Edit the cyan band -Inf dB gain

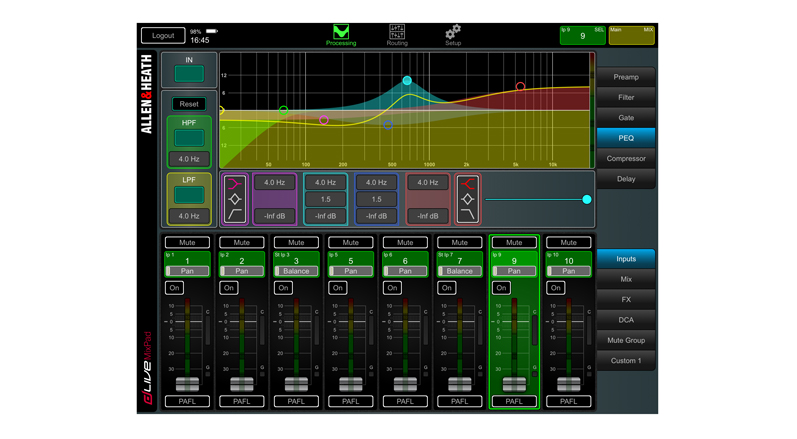pos(325,216)
